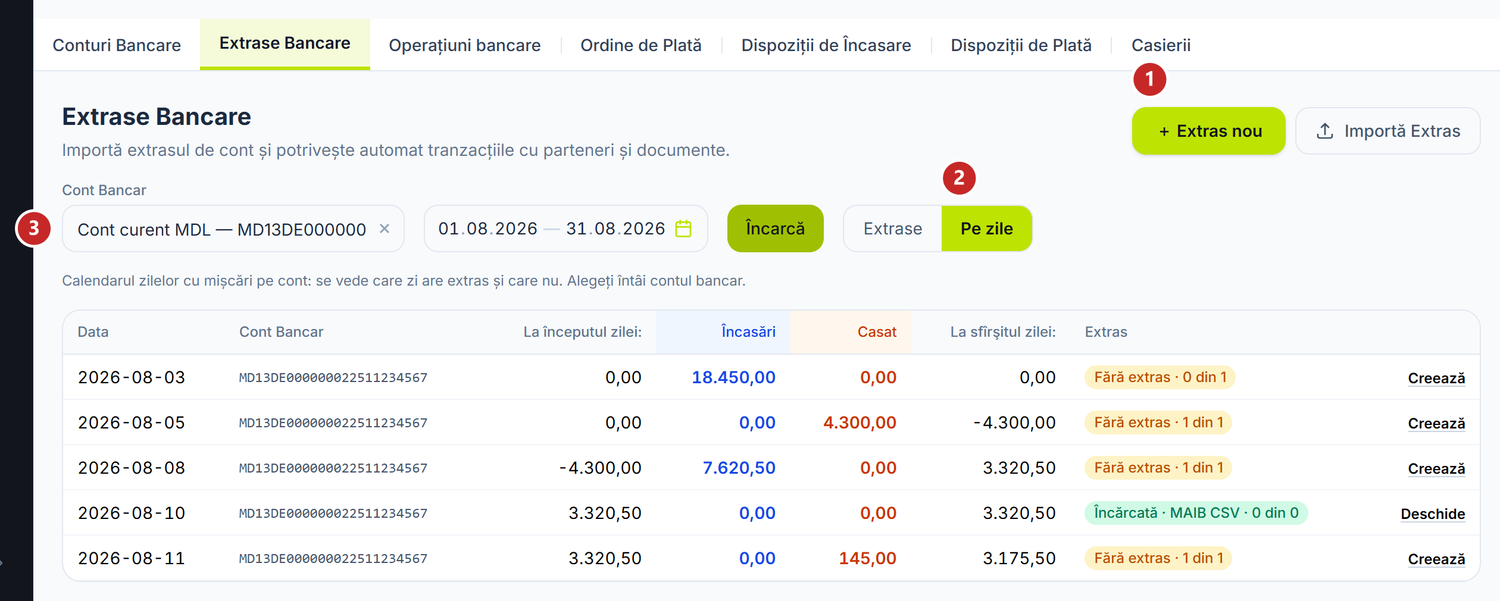Select the Data column header
1500x601 pixels.
(x=93, y=332)
